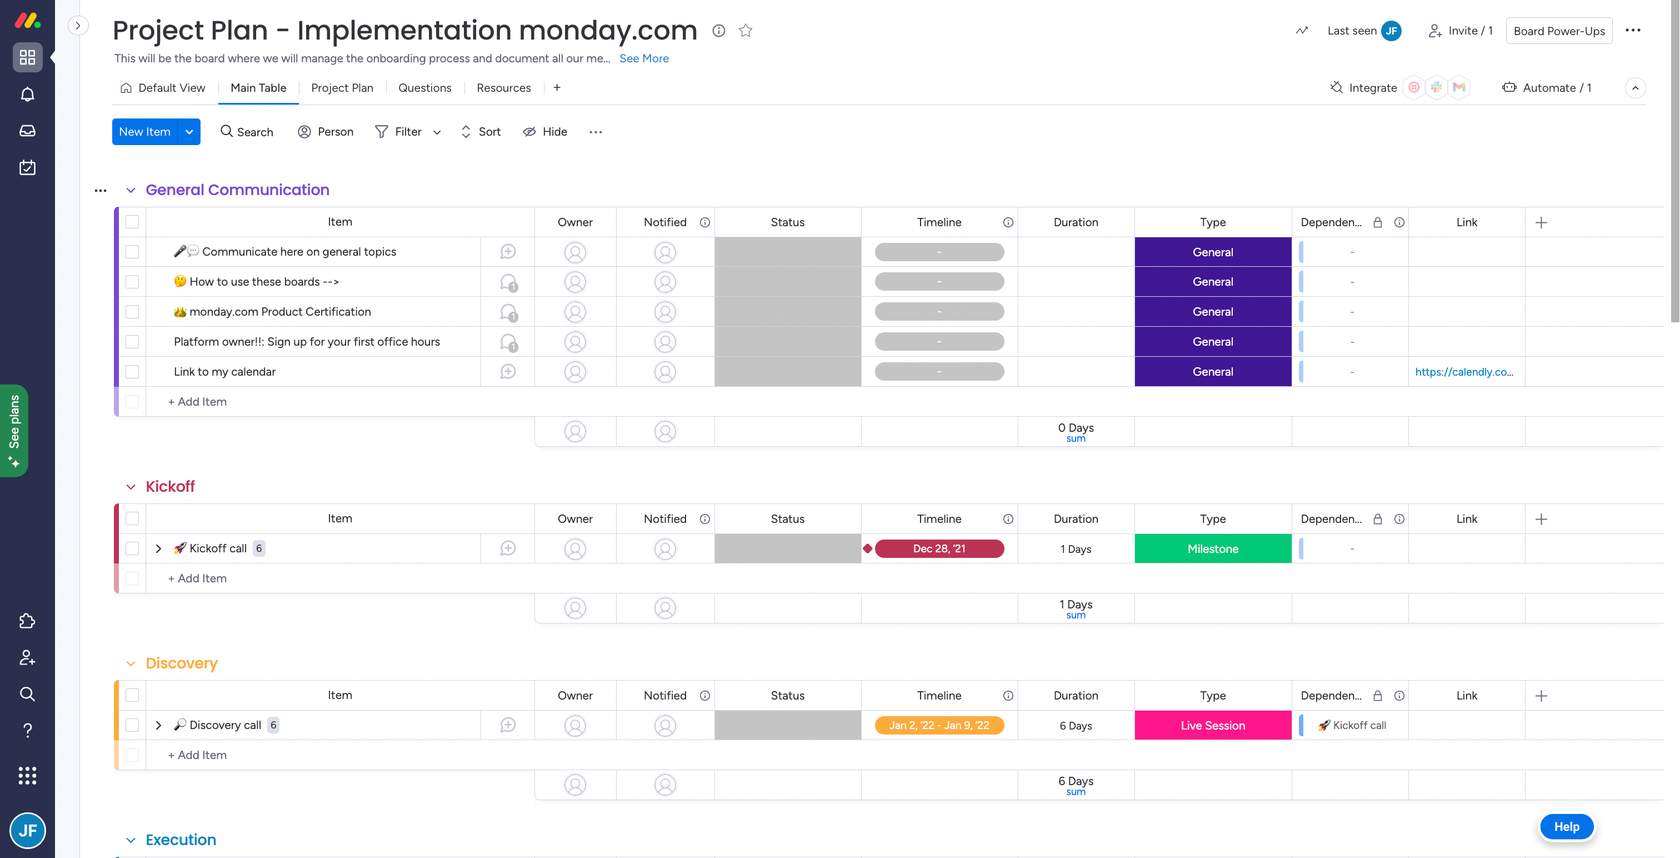Open the Apps puzzle piece icon in sidebar

pos(27,621)
